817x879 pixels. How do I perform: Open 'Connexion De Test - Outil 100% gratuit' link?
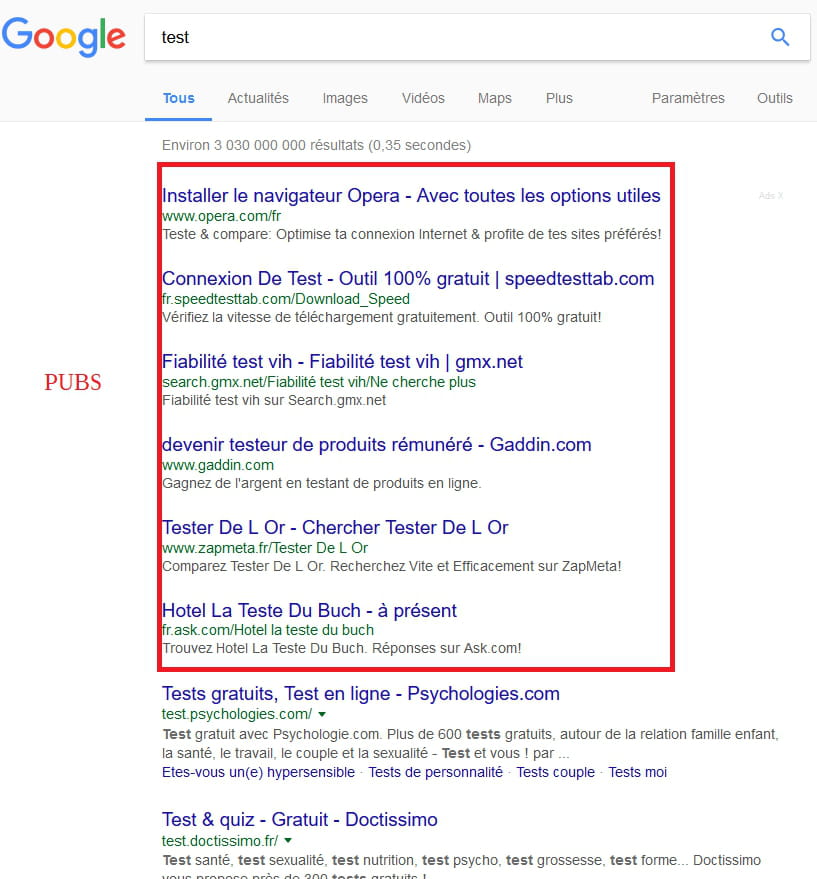coord(408,279)
